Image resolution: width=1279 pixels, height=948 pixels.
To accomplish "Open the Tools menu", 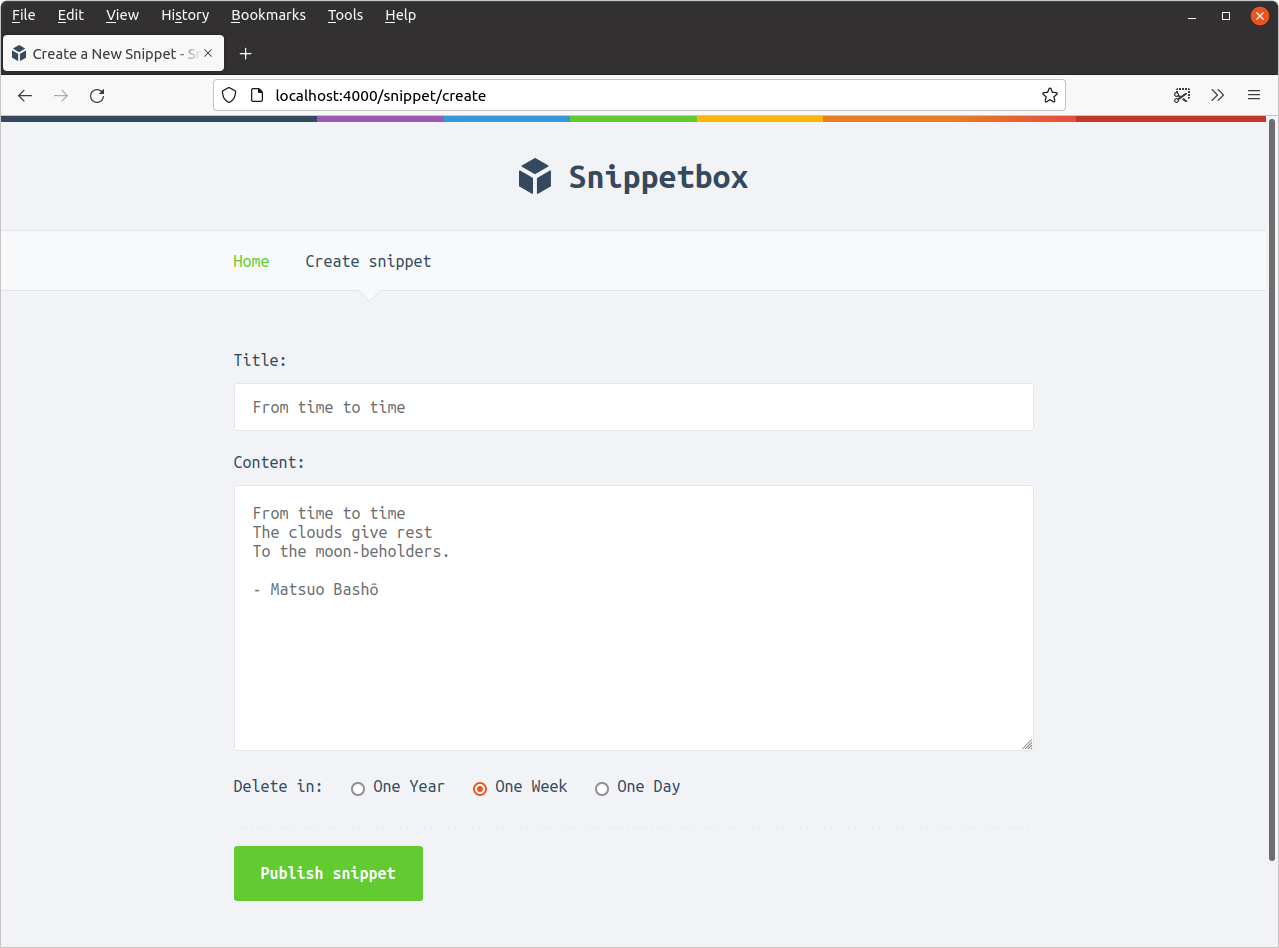I will pos(345,15).
